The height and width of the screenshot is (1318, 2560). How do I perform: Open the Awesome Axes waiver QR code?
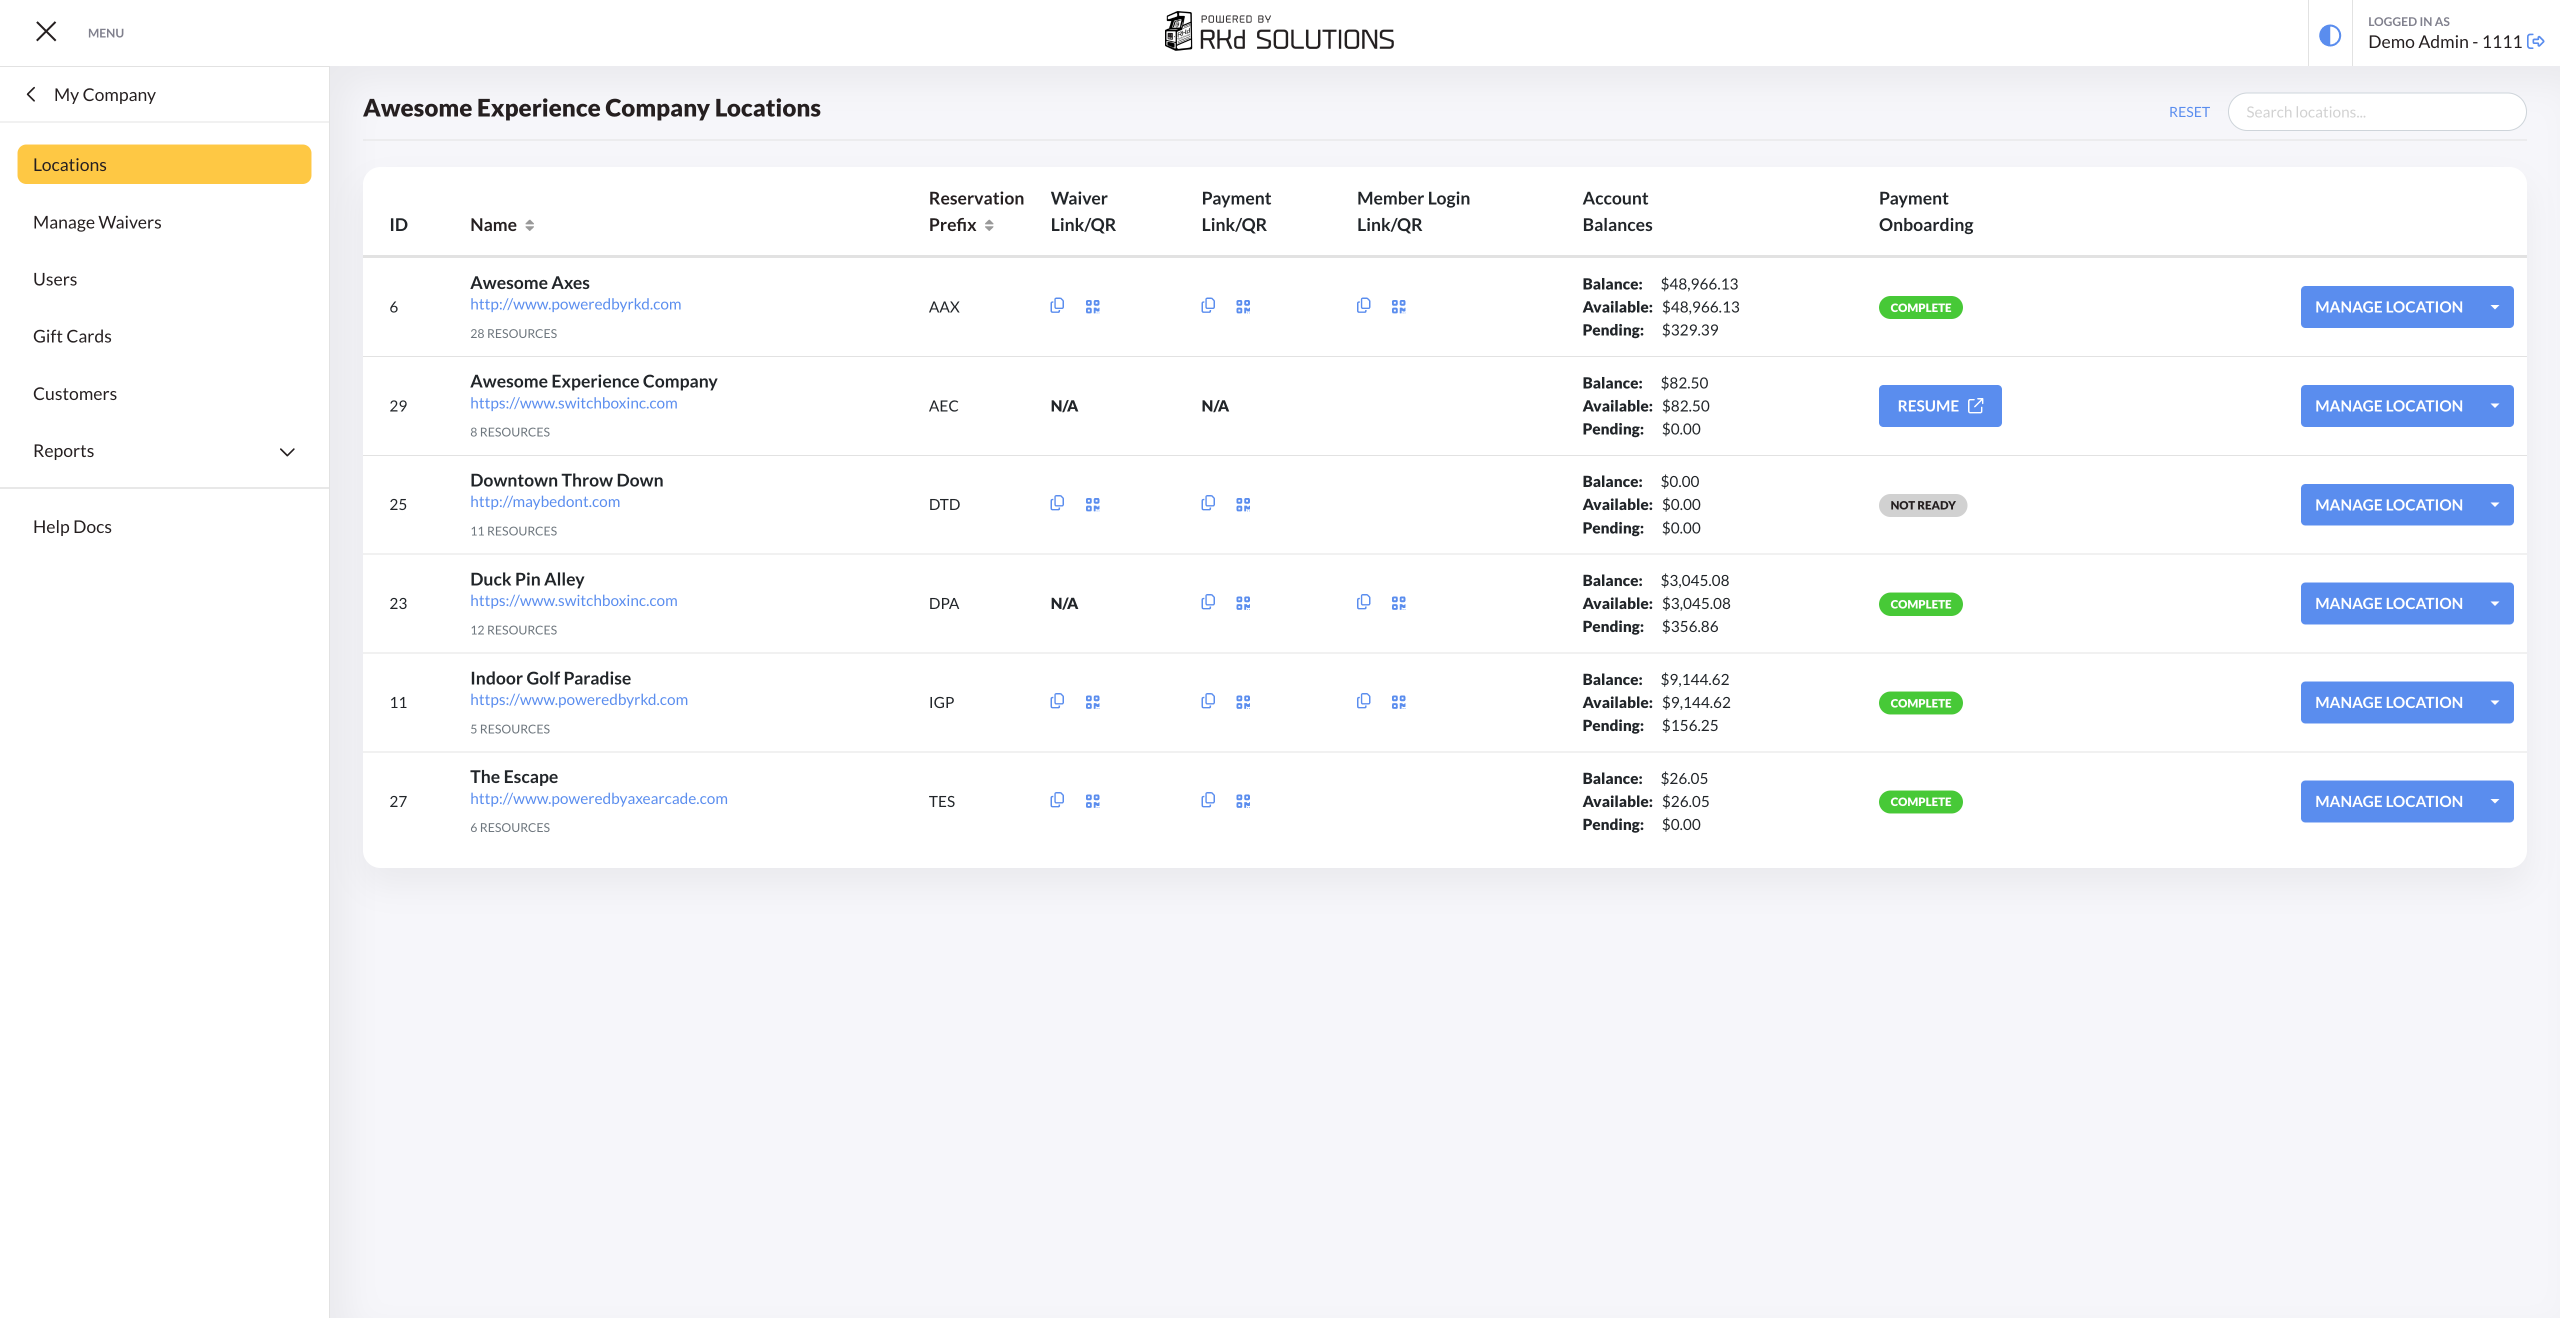pyautogui.click(x=1092, y=307)
